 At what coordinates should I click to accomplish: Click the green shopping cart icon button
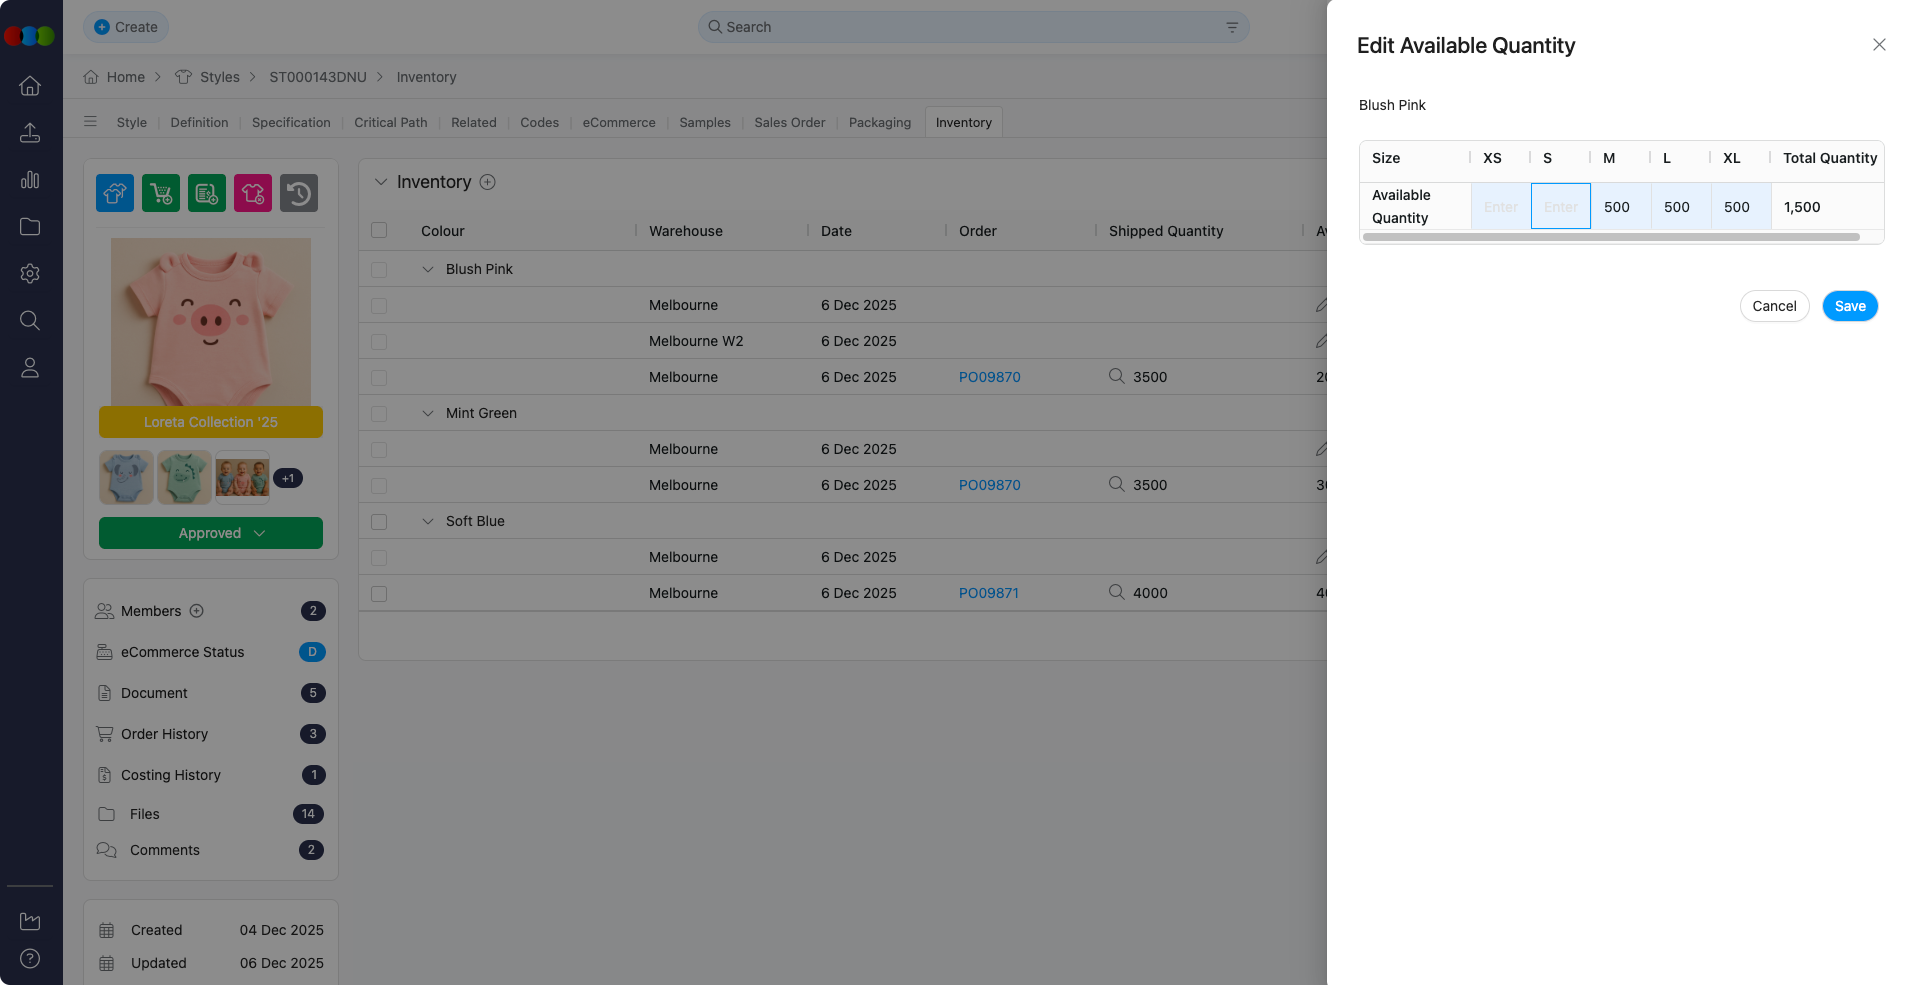(x=161, y=193)
